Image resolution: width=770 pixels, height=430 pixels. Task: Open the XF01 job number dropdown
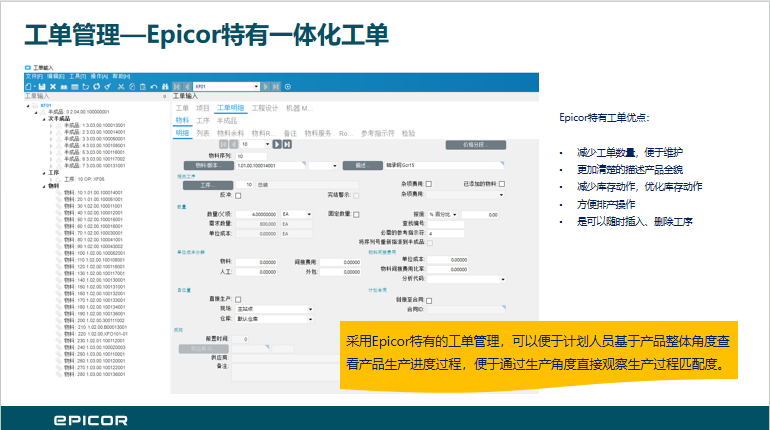256,86
